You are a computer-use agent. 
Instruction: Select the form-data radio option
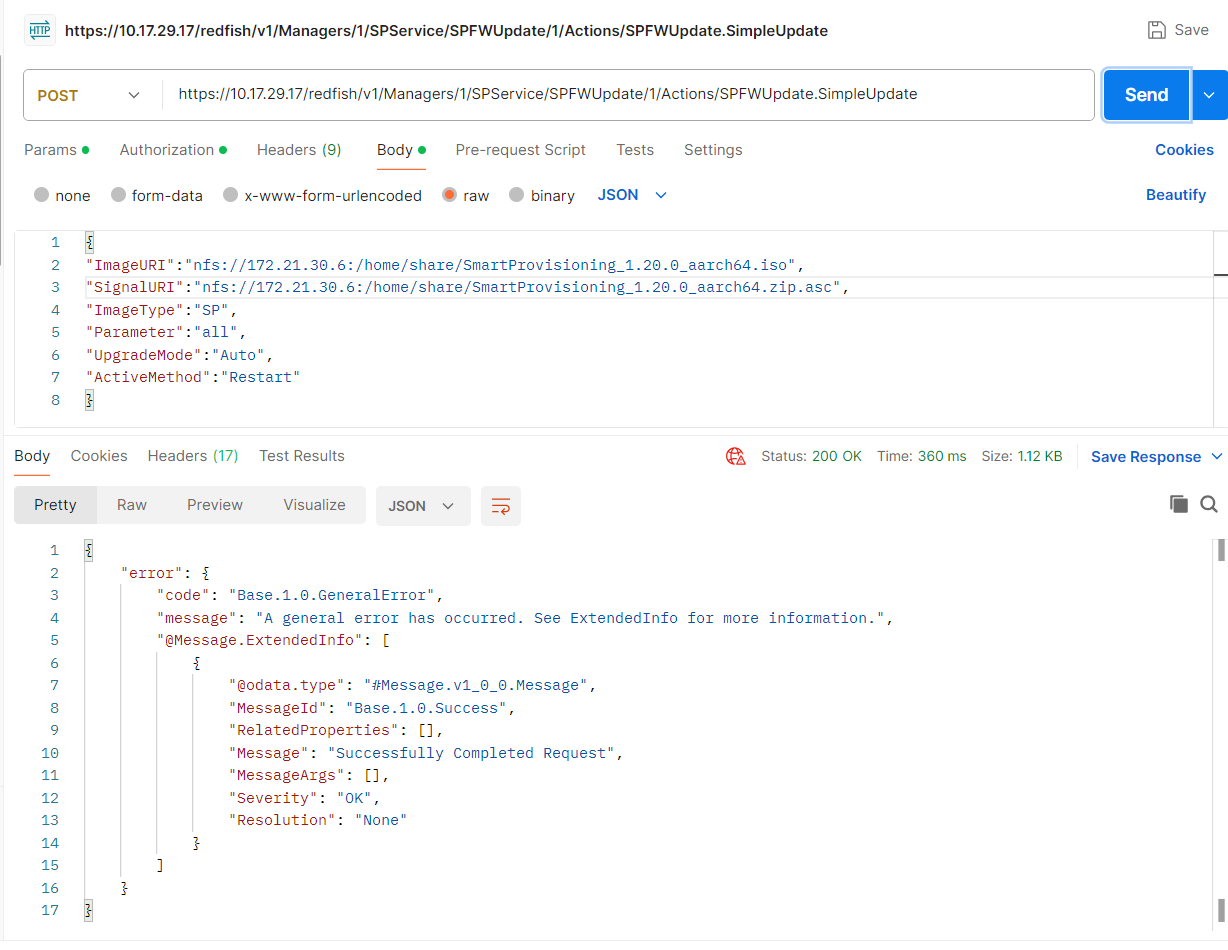point(119,196)
